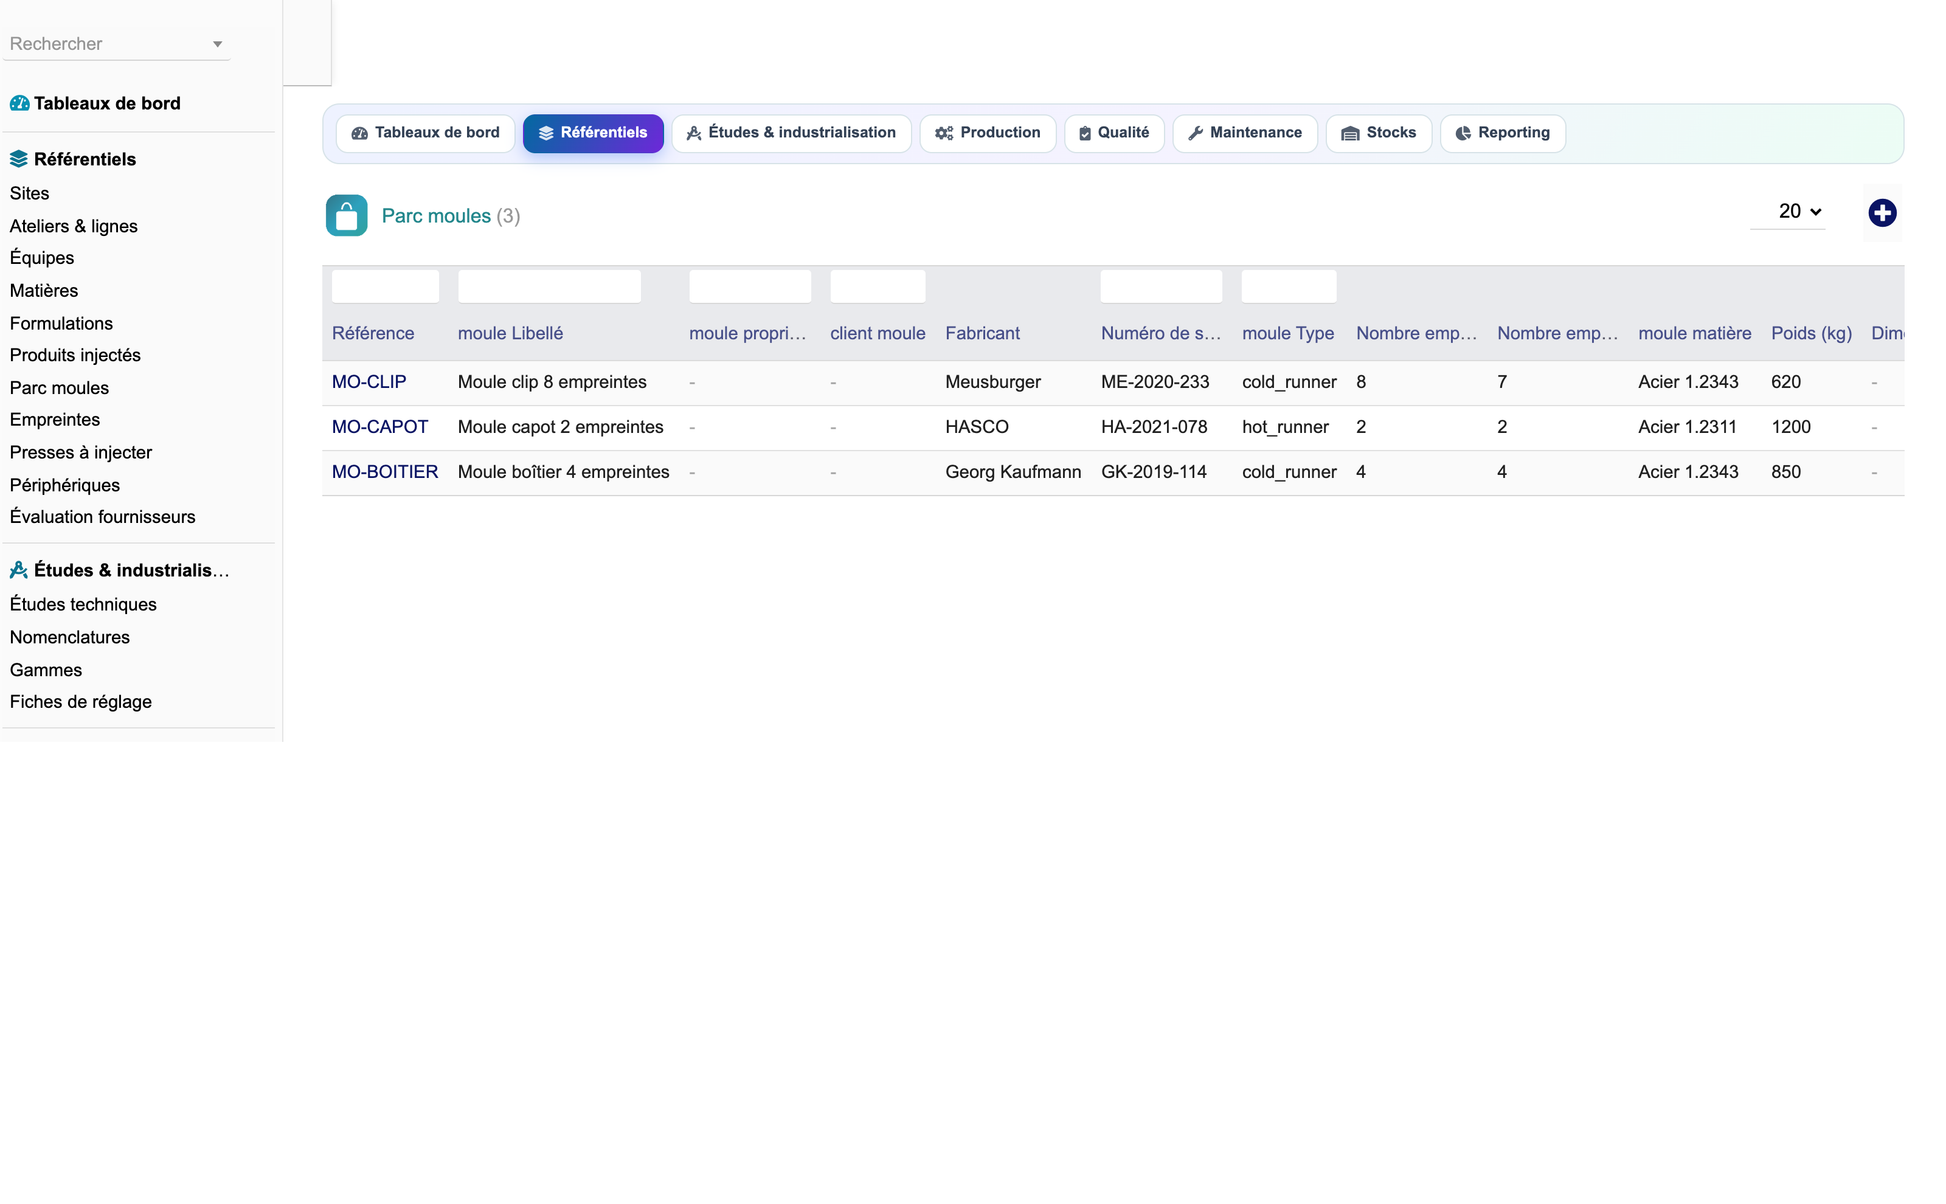Open the MO-CLIP mould record
The width and height of the screenshot is (1946, 1204).
369,382
